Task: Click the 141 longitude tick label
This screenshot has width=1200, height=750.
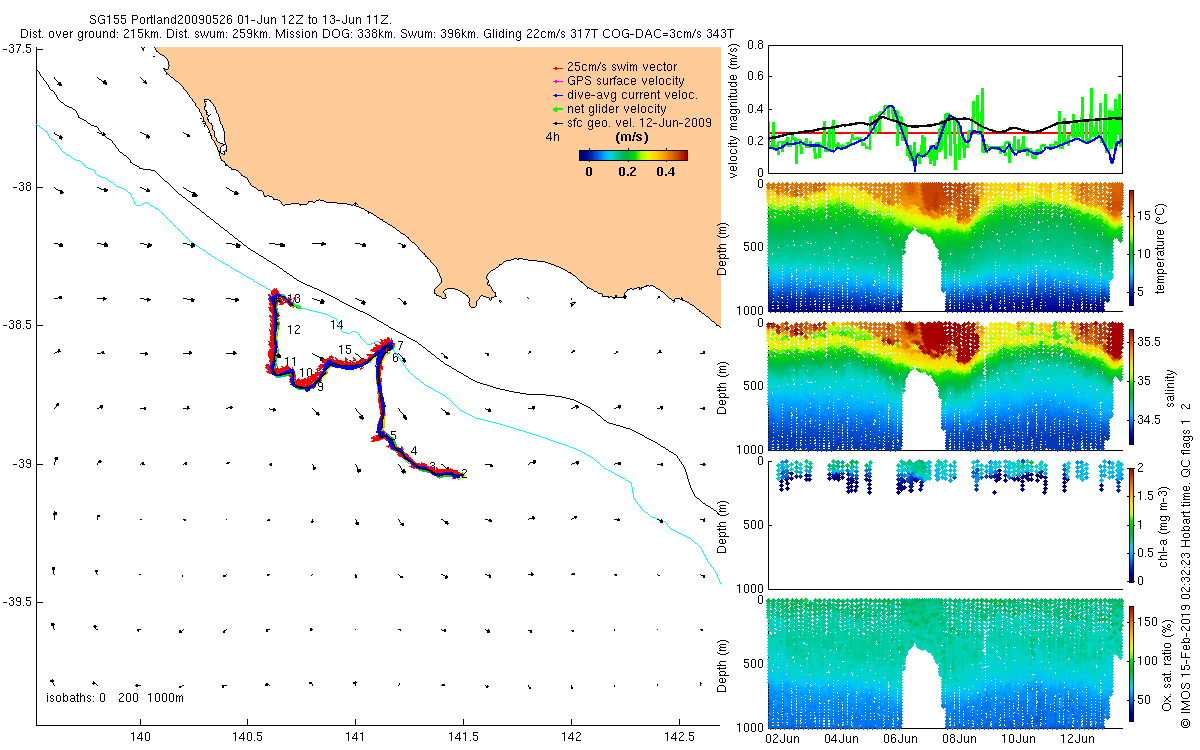Action: 355,737
